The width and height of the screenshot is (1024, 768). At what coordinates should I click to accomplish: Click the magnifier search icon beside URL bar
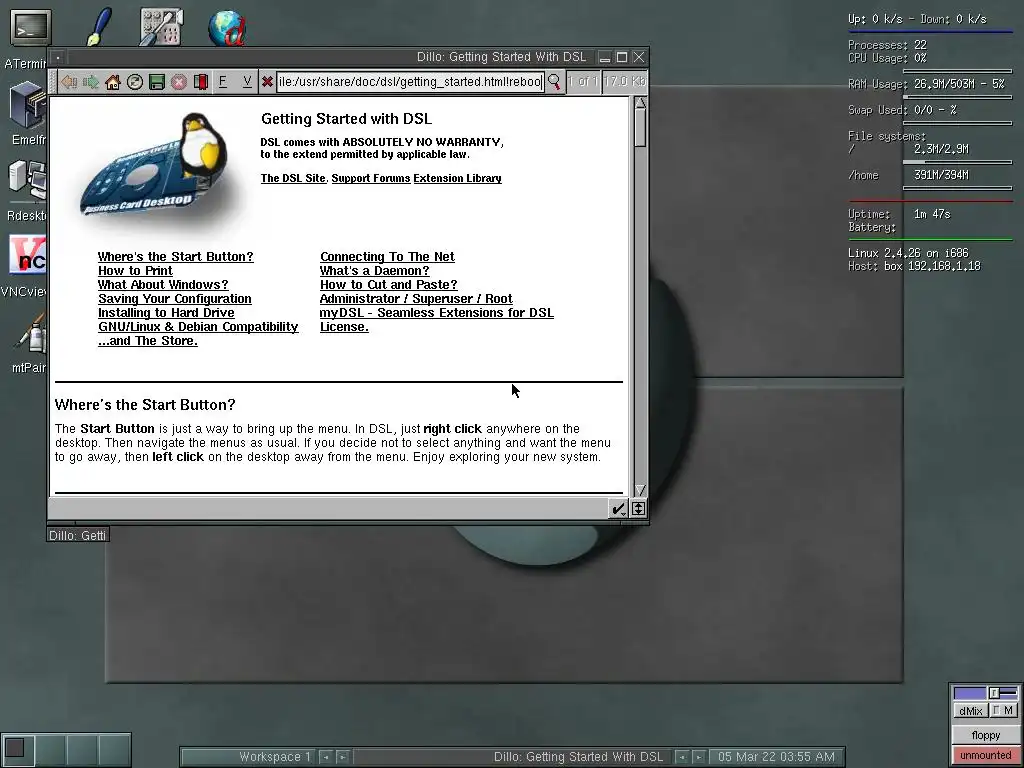(554, 82)
